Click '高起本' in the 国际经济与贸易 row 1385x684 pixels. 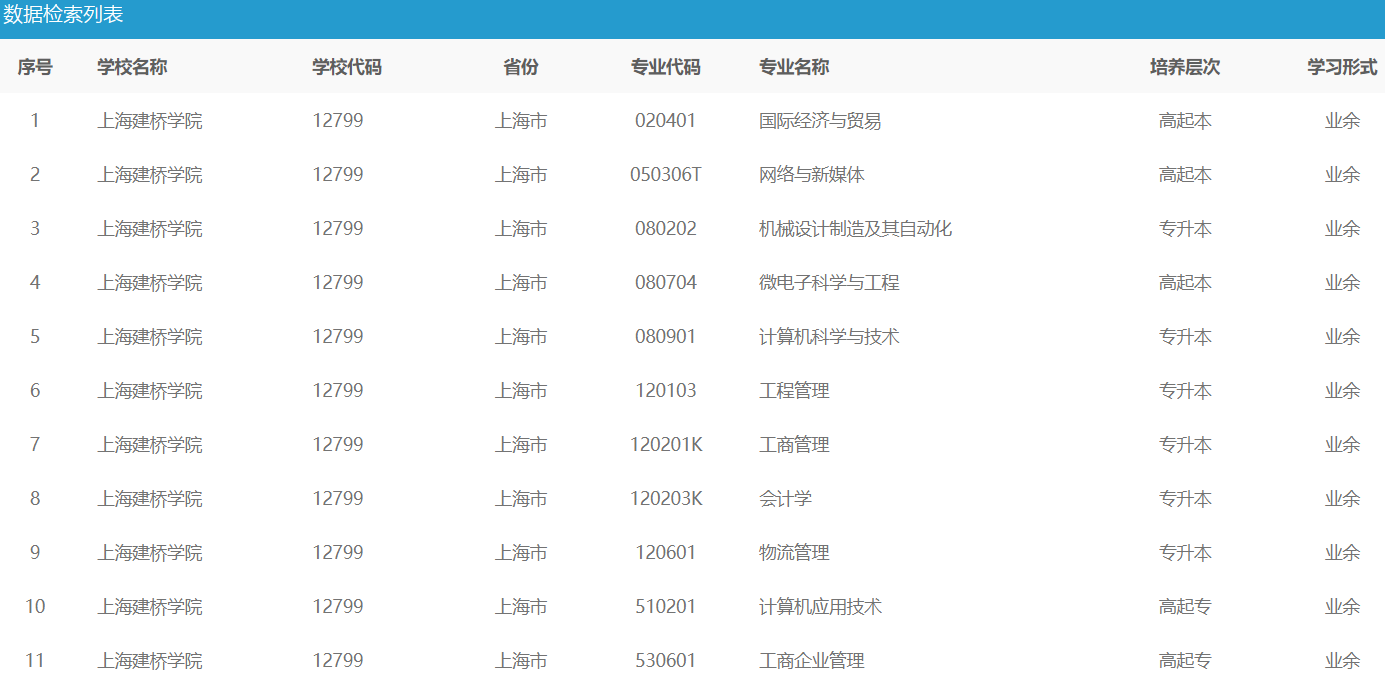pyautogui.click(x=1185, y=121)
